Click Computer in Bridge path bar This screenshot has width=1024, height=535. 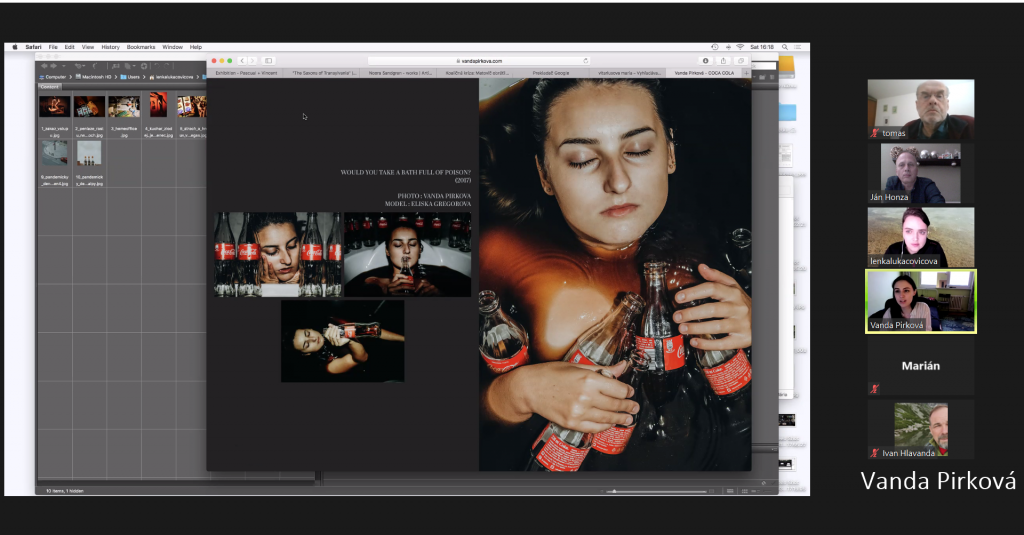pos(52,77)
